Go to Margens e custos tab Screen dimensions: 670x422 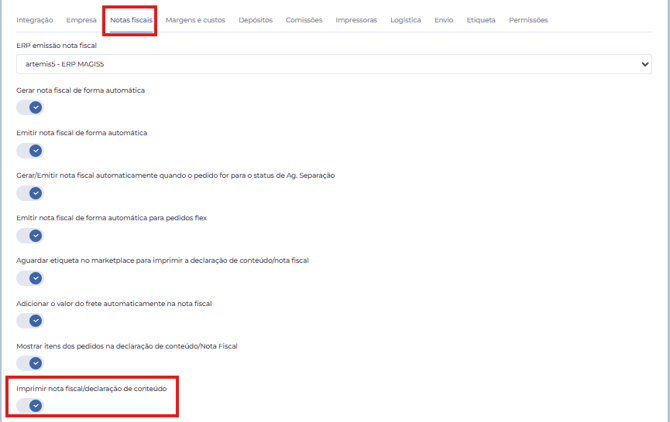[x=195, y=20]
